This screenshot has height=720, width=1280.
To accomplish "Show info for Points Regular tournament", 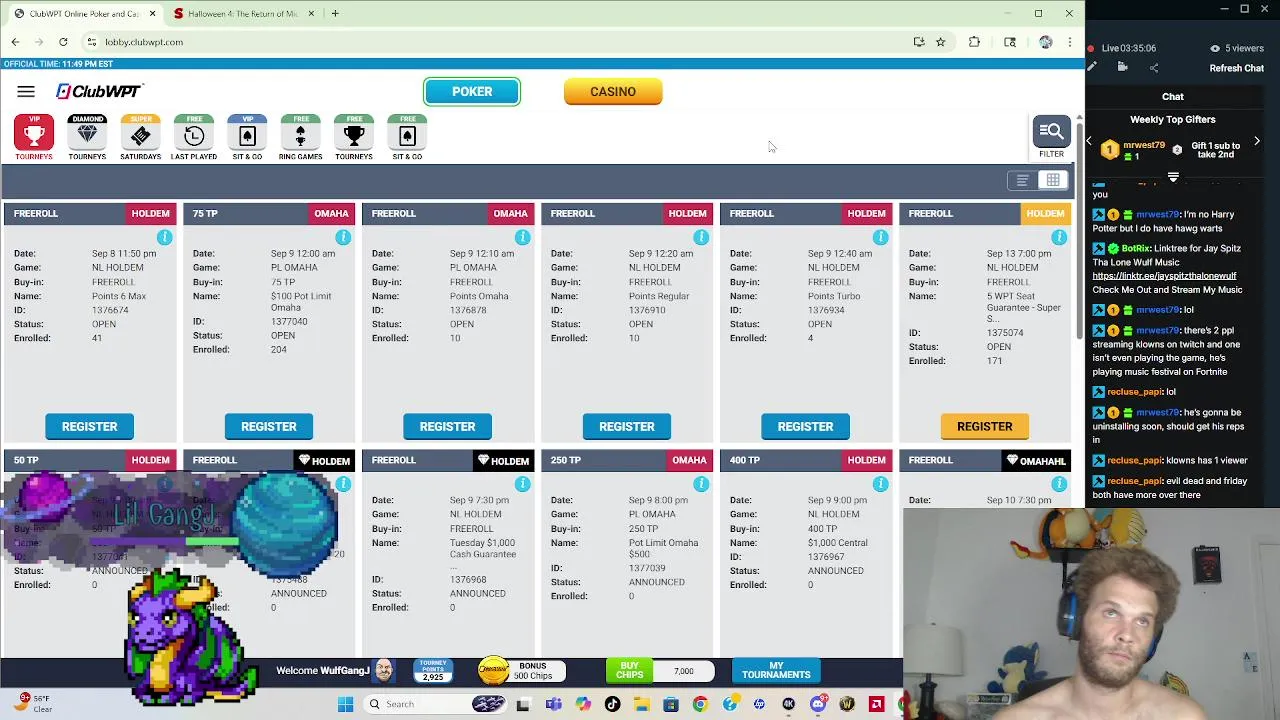I will (701, 237).
